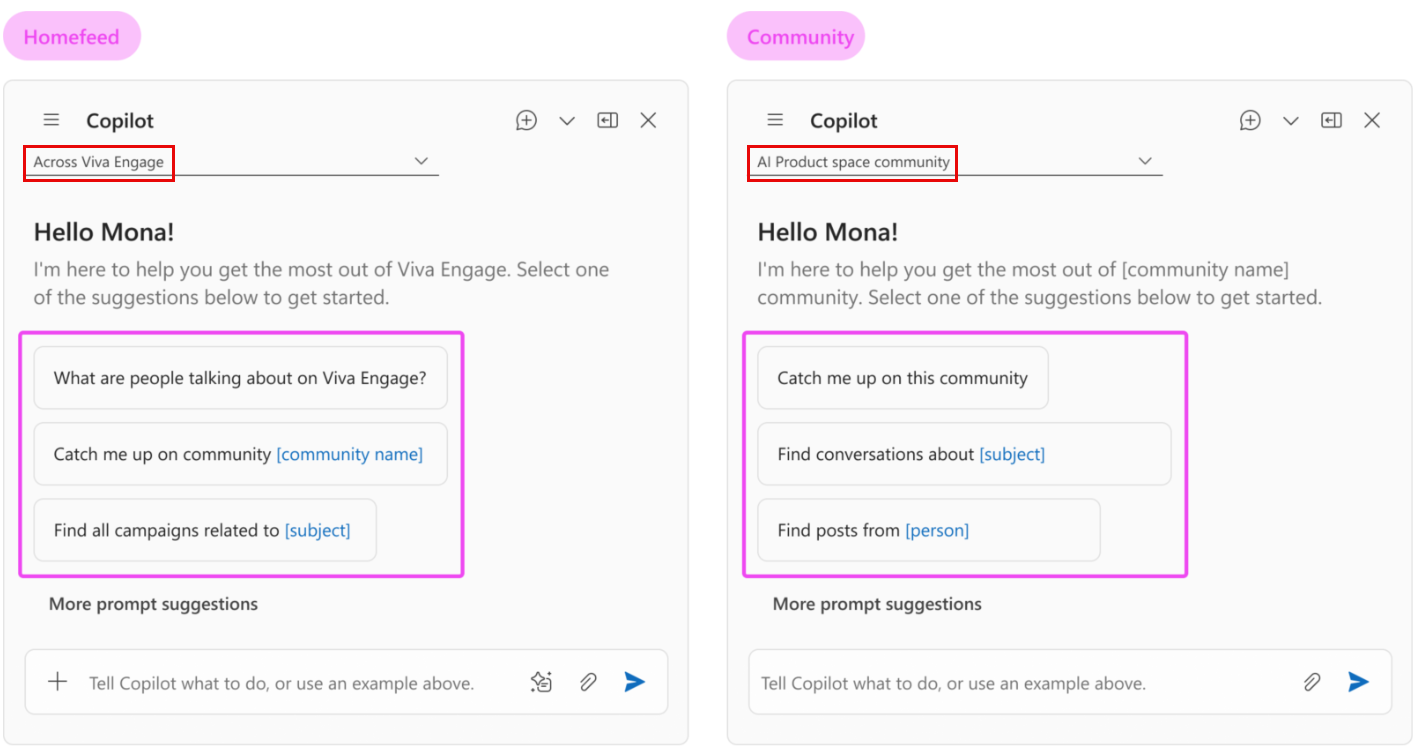Screen dimensions: 1416x750
Task: Attach a file in the Community Copilot input
Action: pyautogui.click(x=1312, y=681)
